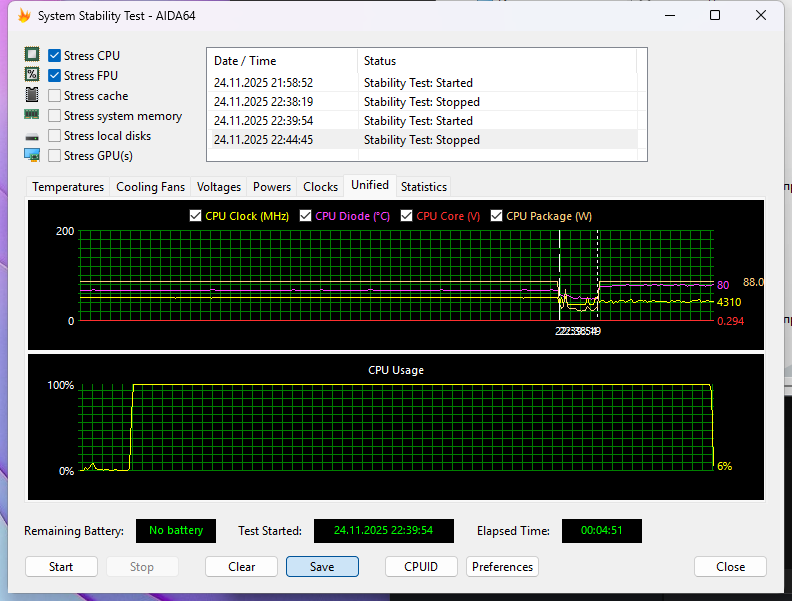Select log entry 24.11.2025 22:38:19
The width and height of the screenshot is (792, 601).
pyautogui.click(x=422, y=102)
